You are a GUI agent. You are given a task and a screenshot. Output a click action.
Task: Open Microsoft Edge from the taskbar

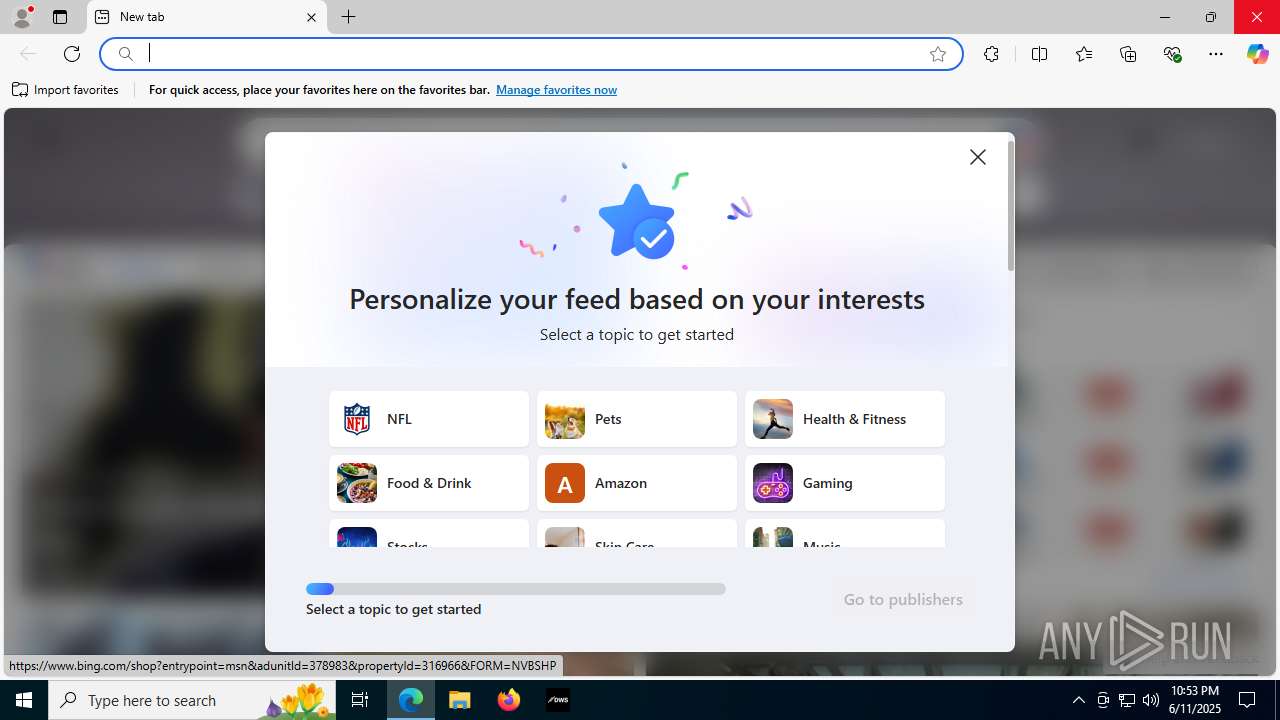click(411, 700)
